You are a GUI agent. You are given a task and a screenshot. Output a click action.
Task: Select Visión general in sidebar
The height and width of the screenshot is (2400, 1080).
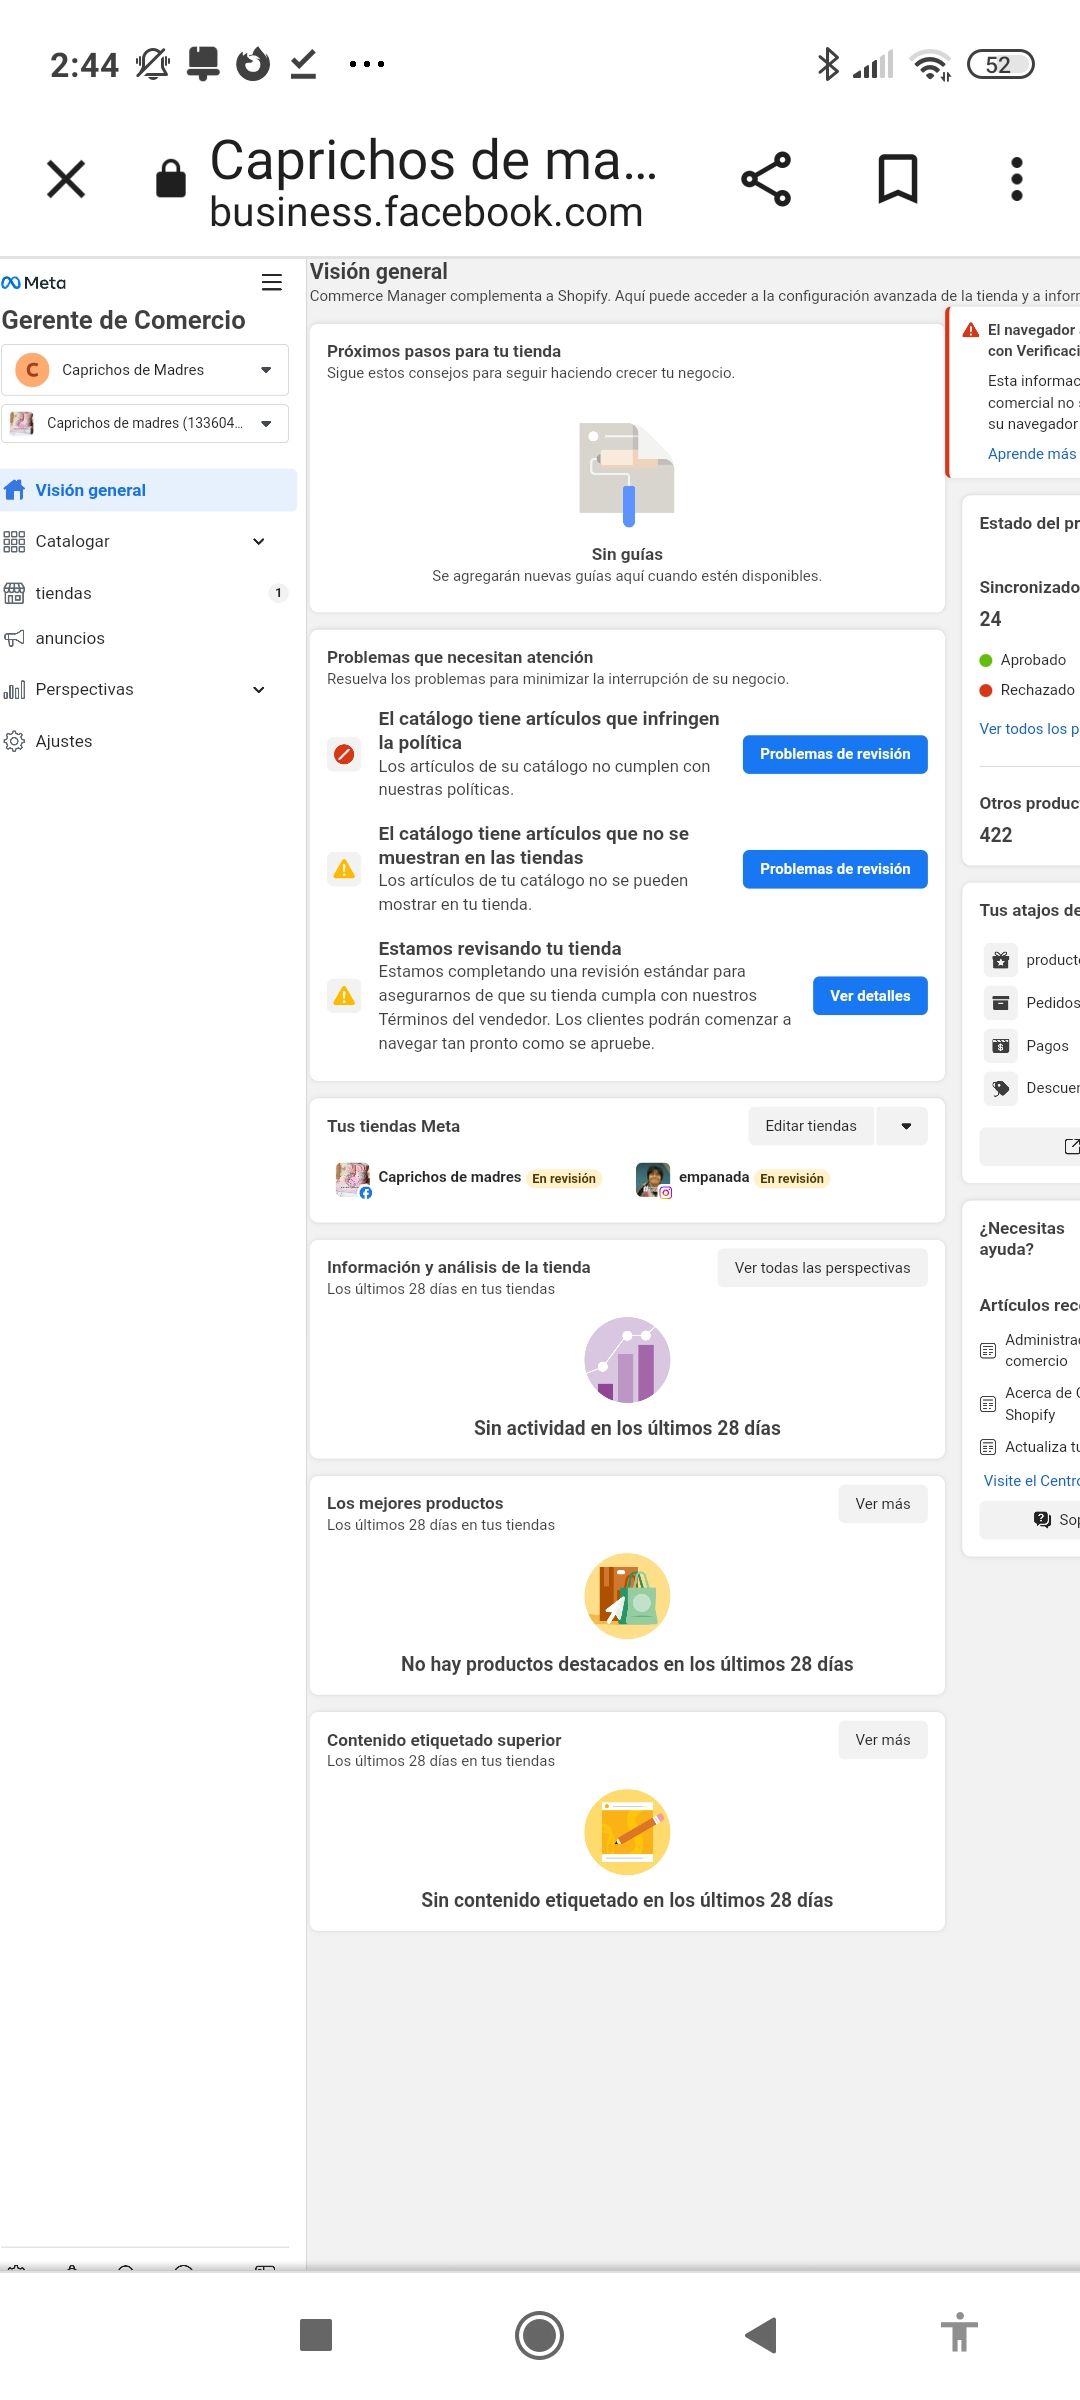(x=148, y=490)
